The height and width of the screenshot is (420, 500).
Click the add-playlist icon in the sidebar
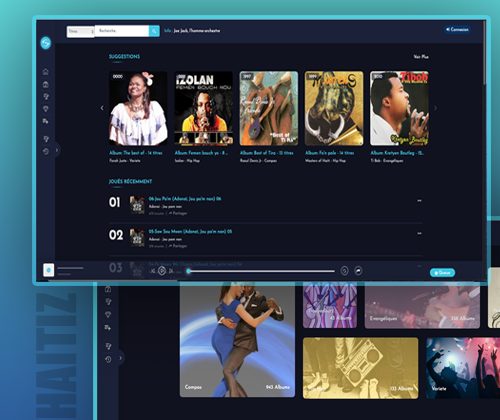tap(46, 121)
